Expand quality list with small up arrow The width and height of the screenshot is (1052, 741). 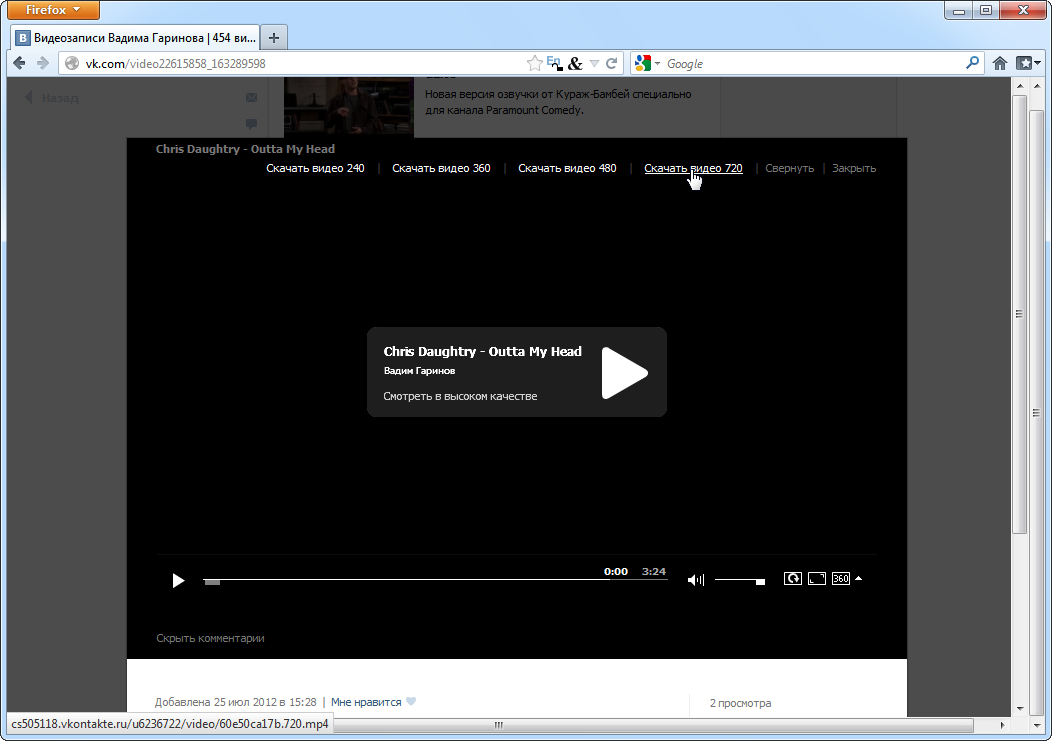pos(858,578)
